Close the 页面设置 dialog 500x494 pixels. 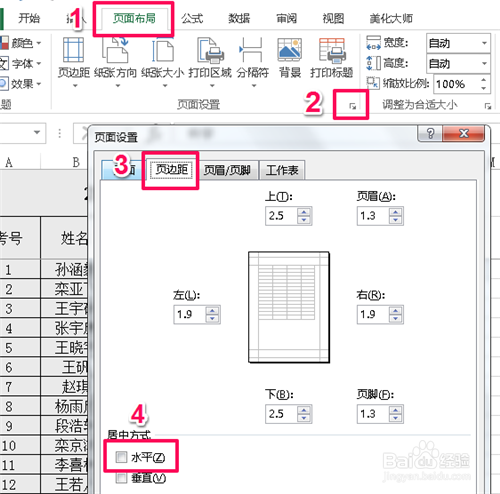(464, 133)
